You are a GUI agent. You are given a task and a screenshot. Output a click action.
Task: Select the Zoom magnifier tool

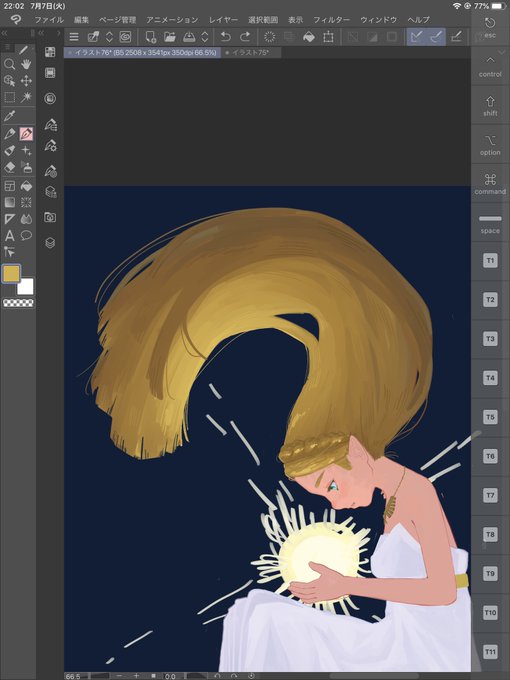click(x=10, y=65)
